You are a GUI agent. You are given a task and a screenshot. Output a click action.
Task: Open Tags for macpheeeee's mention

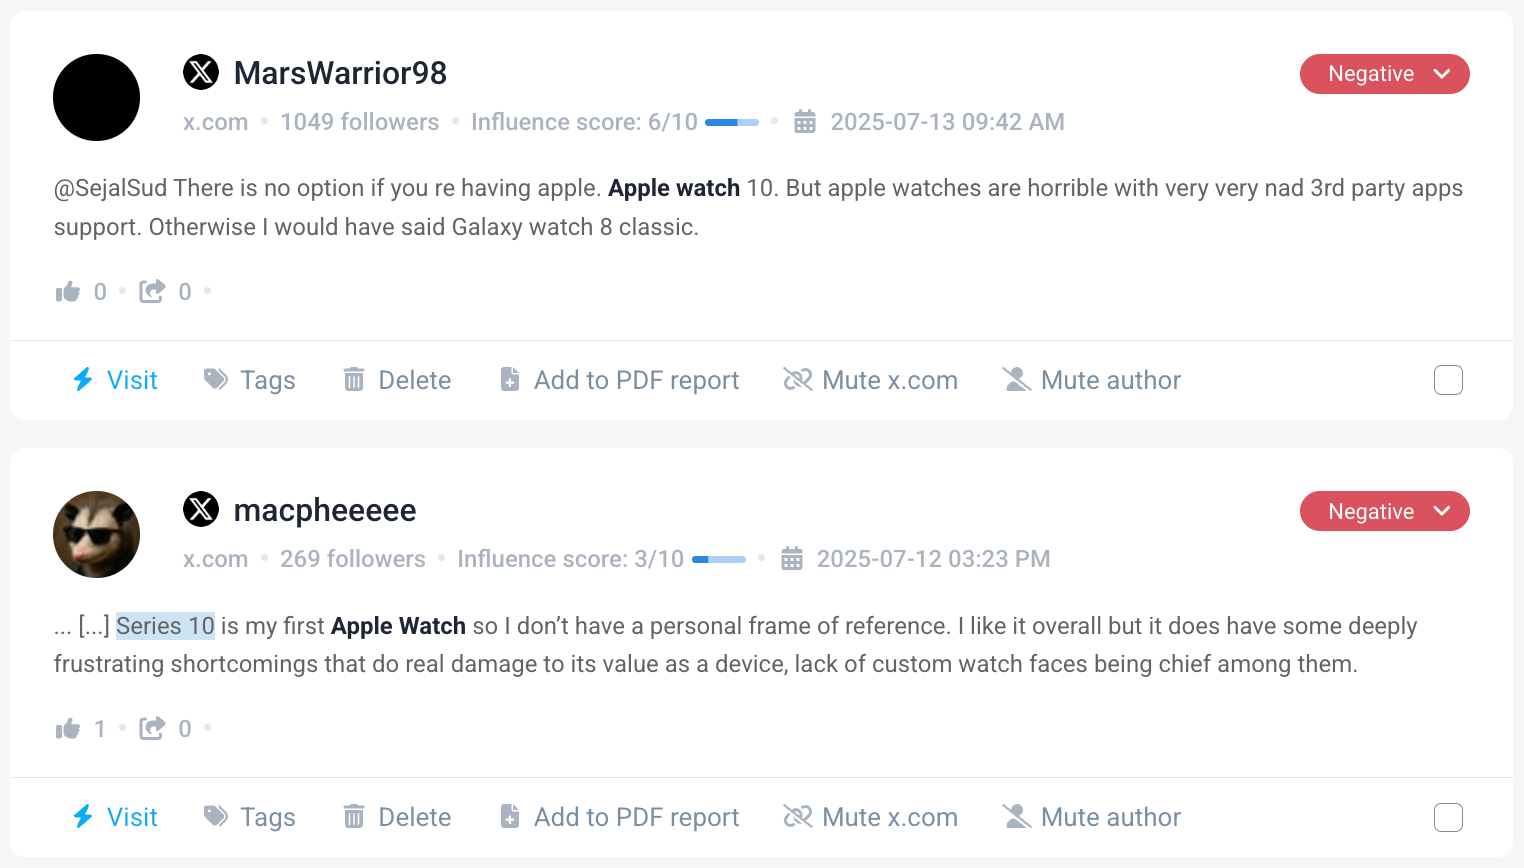pos(250,817)
